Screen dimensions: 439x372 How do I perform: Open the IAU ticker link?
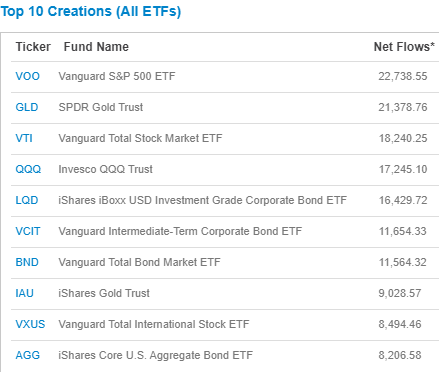25,293
